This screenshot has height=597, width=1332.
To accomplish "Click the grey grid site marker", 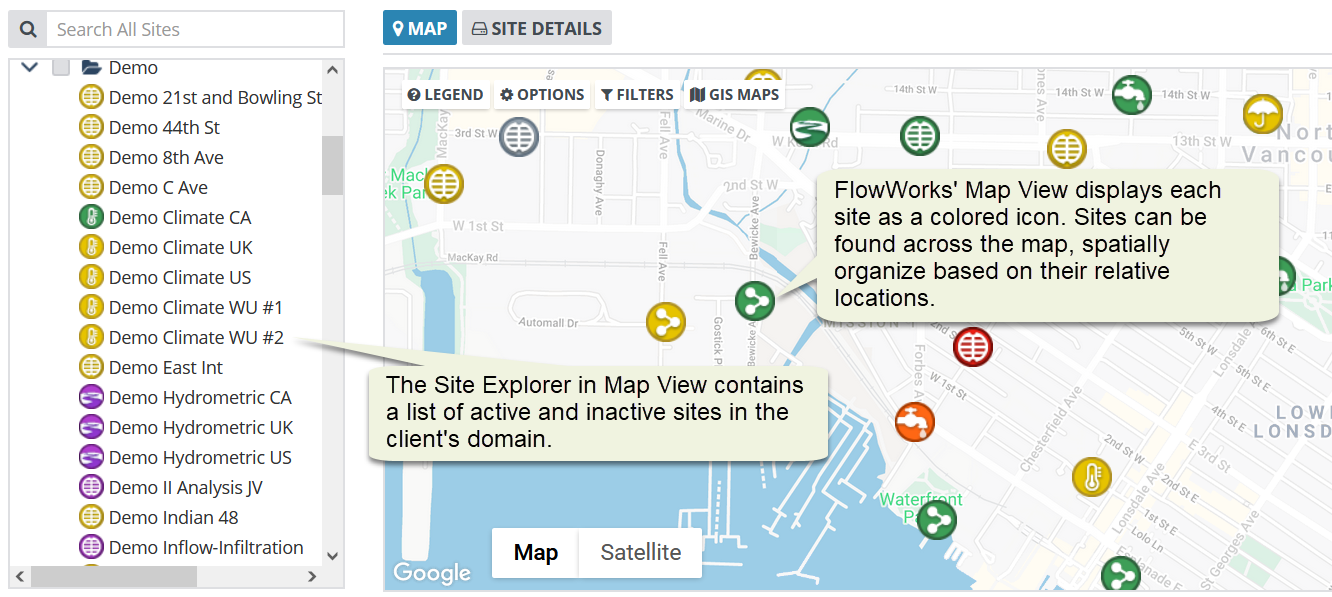I will [519, 136].
